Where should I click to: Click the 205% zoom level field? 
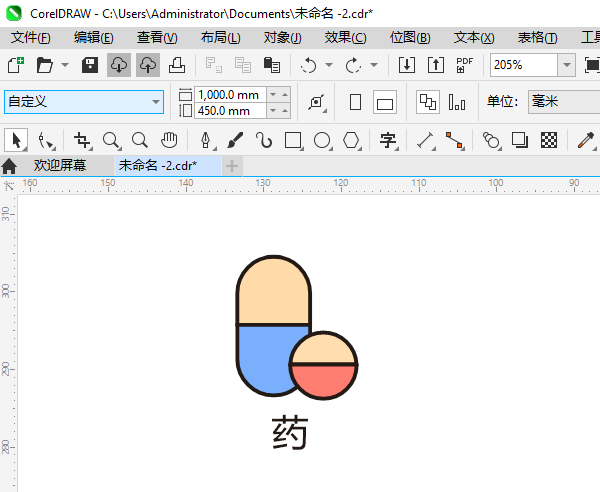[x=523, y=65]
